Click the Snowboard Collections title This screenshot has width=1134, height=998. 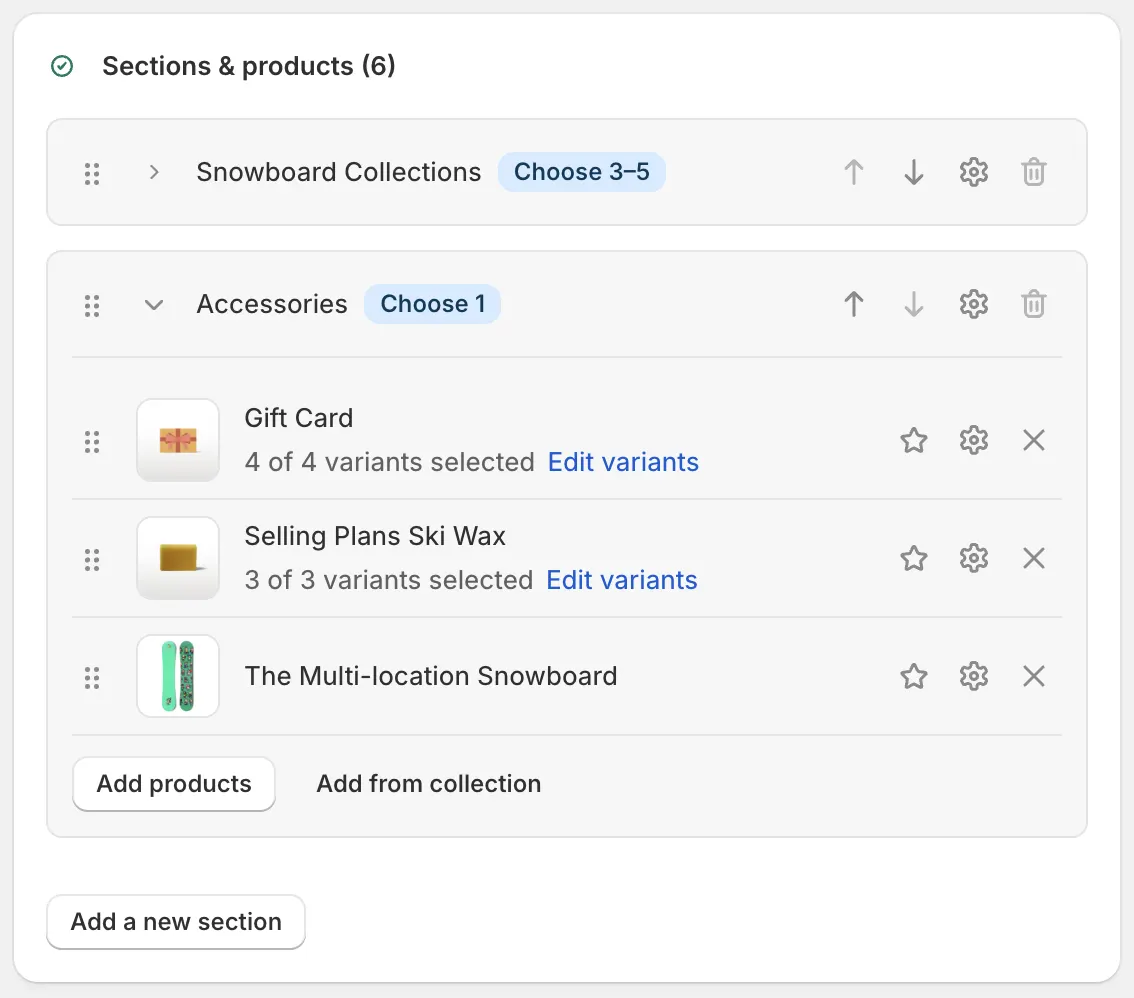[x=338, y=172]
